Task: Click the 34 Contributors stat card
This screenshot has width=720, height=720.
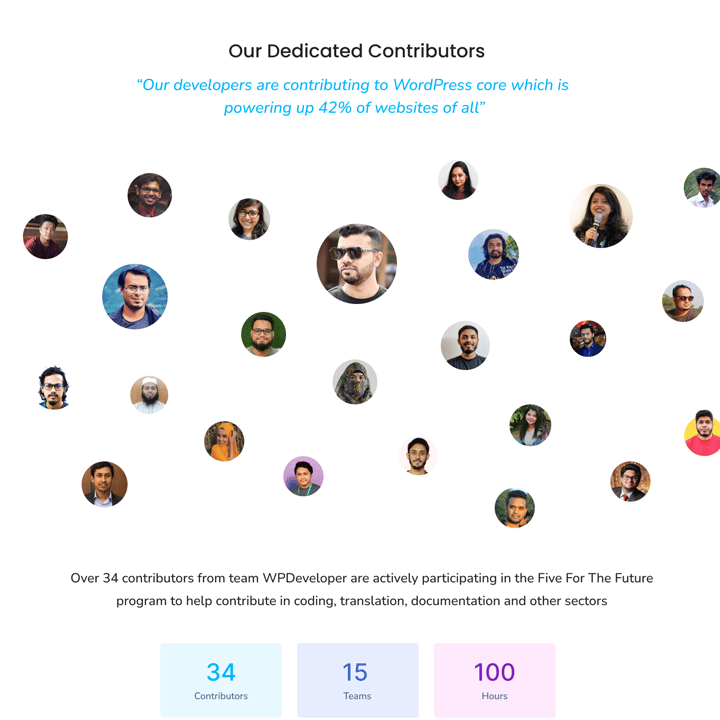Action: (x=221, y=680)
